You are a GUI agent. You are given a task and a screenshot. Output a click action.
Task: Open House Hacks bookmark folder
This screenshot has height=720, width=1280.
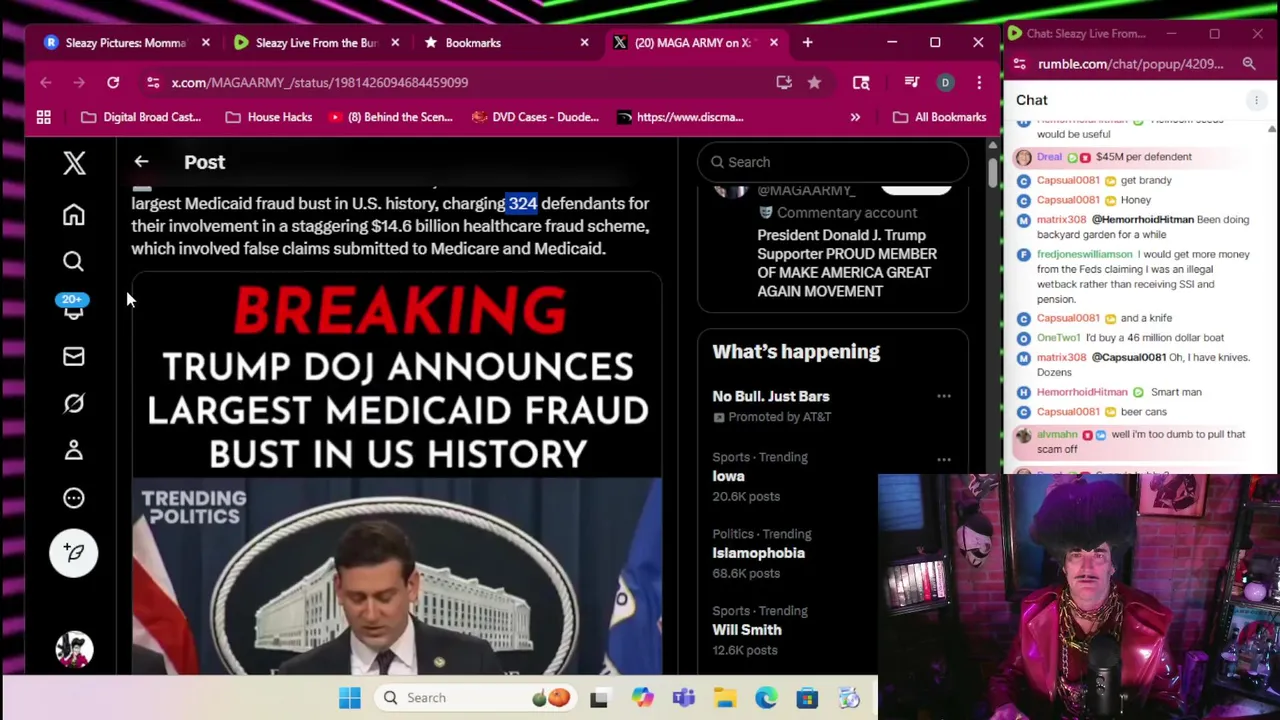(x=269, y=117)
